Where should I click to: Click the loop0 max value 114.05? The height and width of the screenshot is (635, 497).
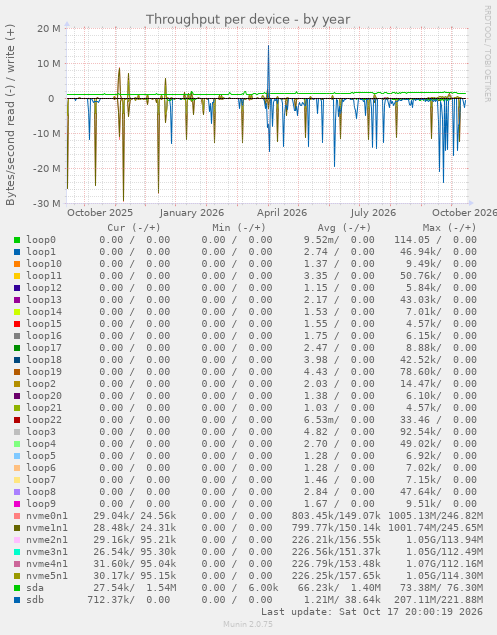click(x=412, y=240)
